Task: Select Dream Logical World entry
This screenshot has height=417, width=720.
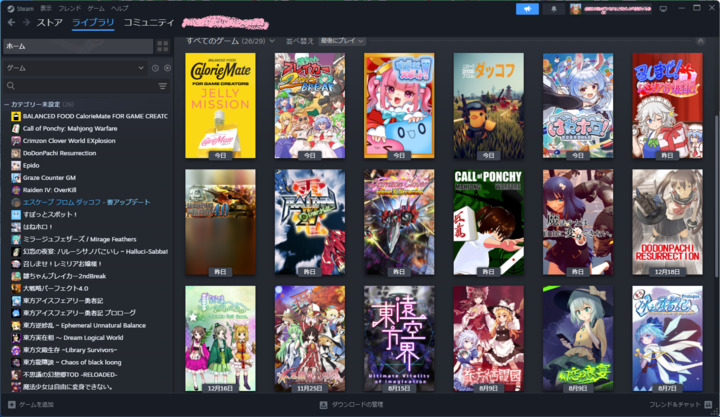Action: click(x=68, y=338)
